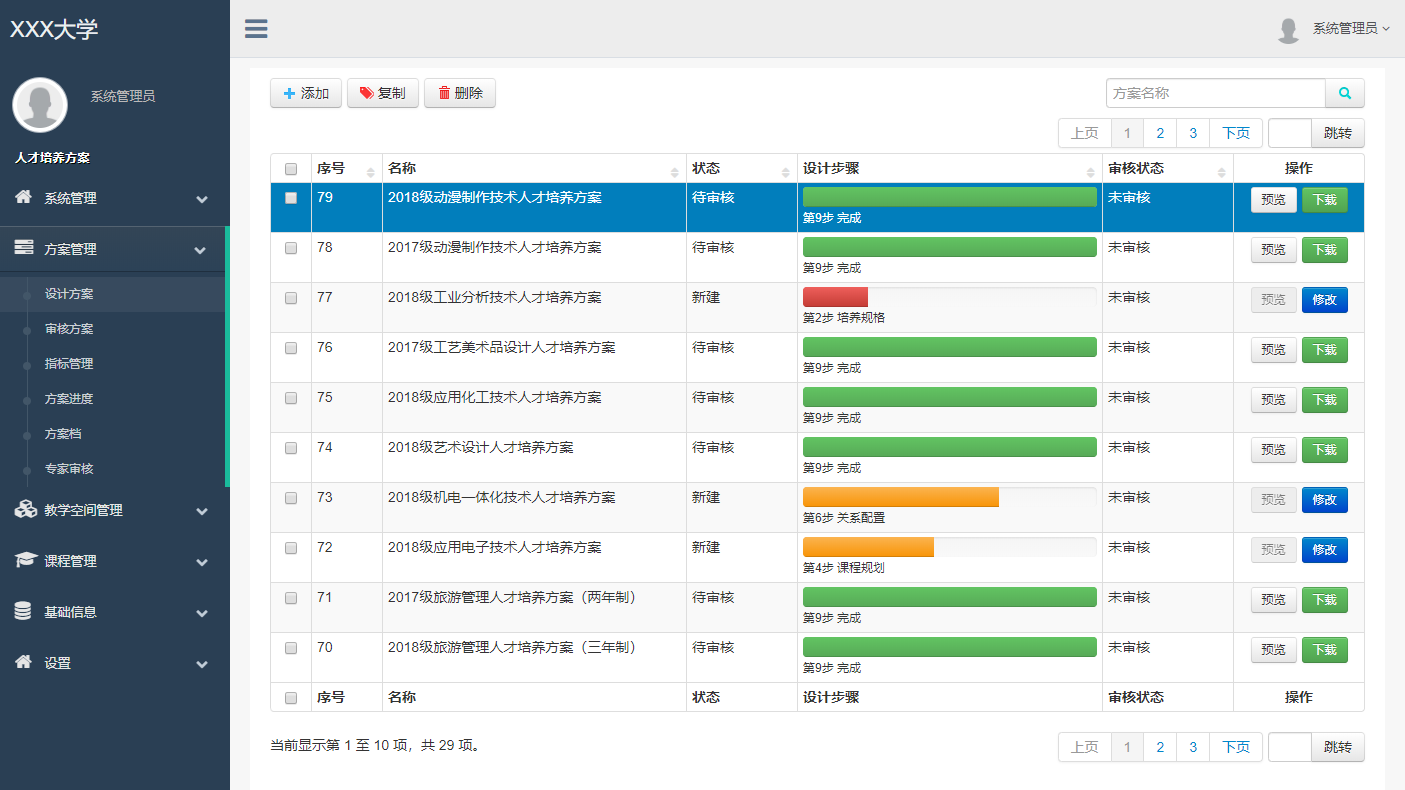The height and width of the screenshot is (790, 1405).
Task: Click the home icon beside 系统管理
Action: click(24, 197)
